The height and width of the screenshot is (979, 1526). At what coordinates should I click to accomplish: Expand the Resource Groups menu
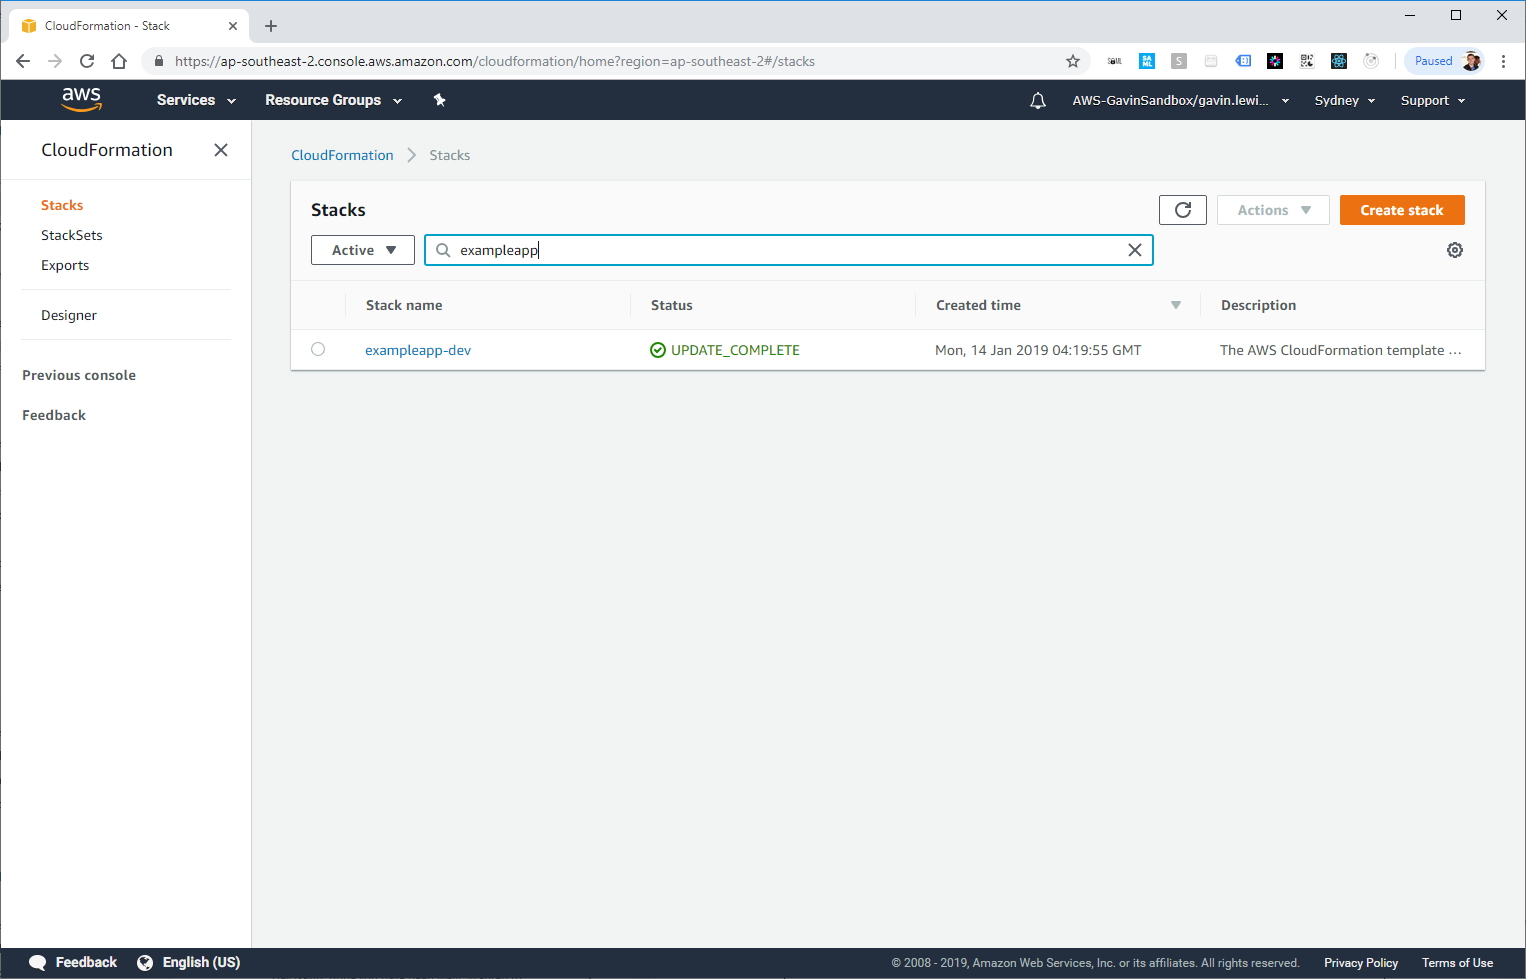tap(333, 100)
